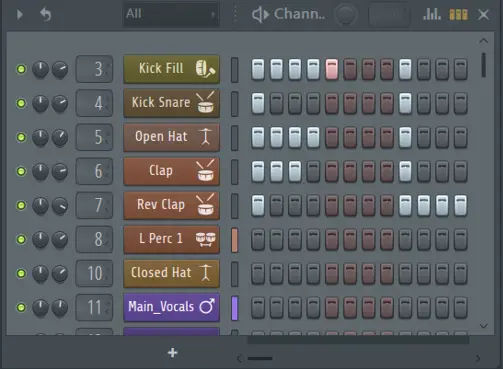Click mixer track number 7 box
This screenshot has height=369, width=503.
pos(94,205)
